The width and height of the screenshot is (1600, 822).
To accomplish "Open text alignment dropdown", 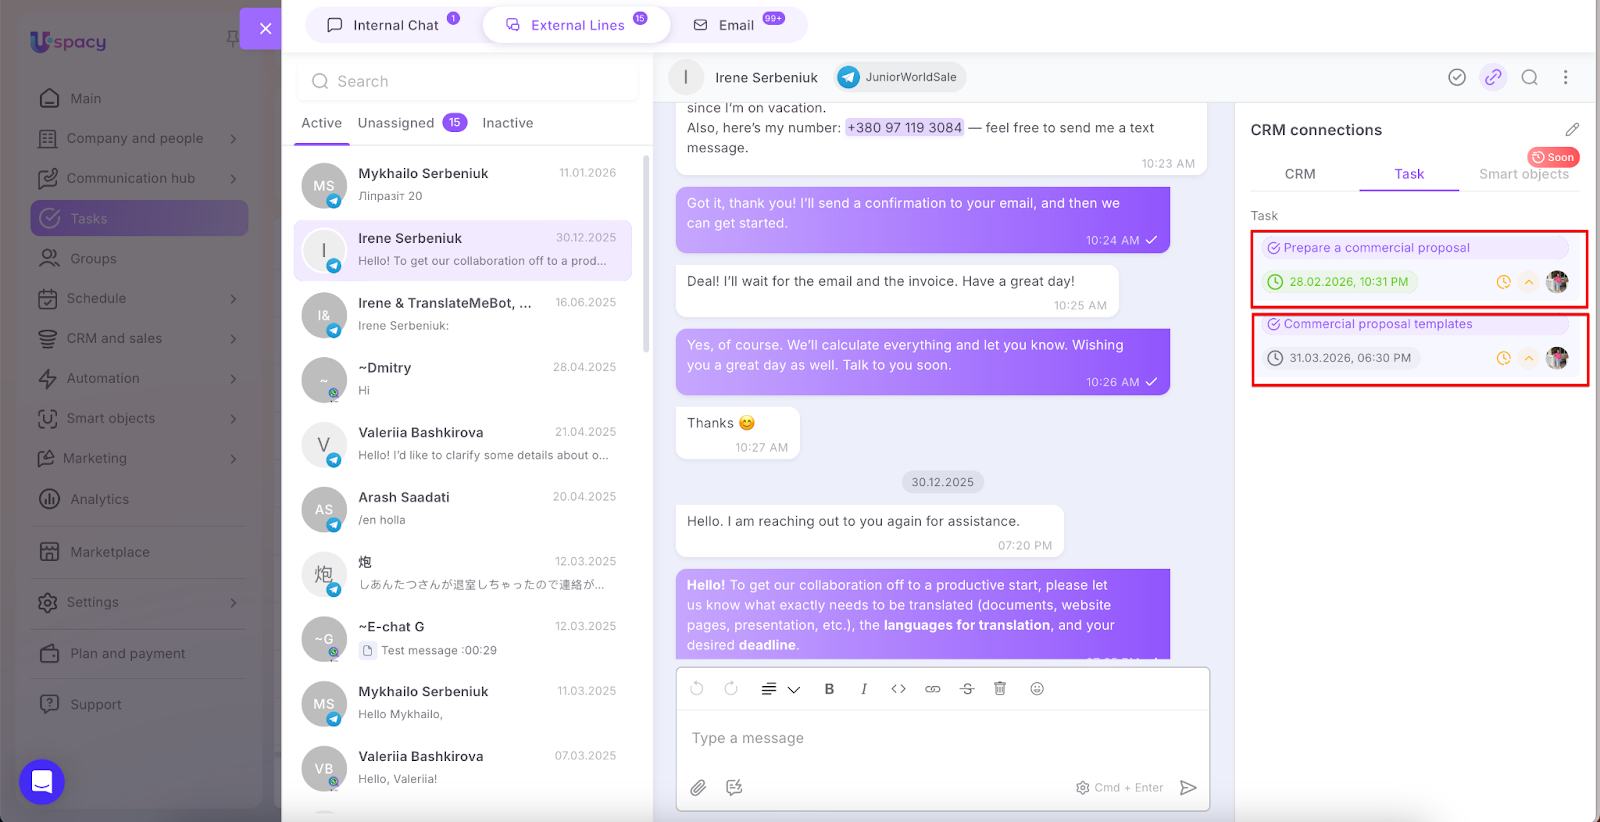I will (780, 689).
